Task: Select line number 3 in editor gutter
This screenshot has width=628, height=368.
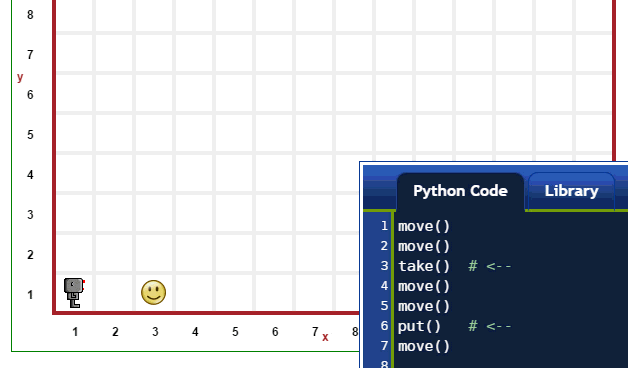Action: [x=384, y=266]
